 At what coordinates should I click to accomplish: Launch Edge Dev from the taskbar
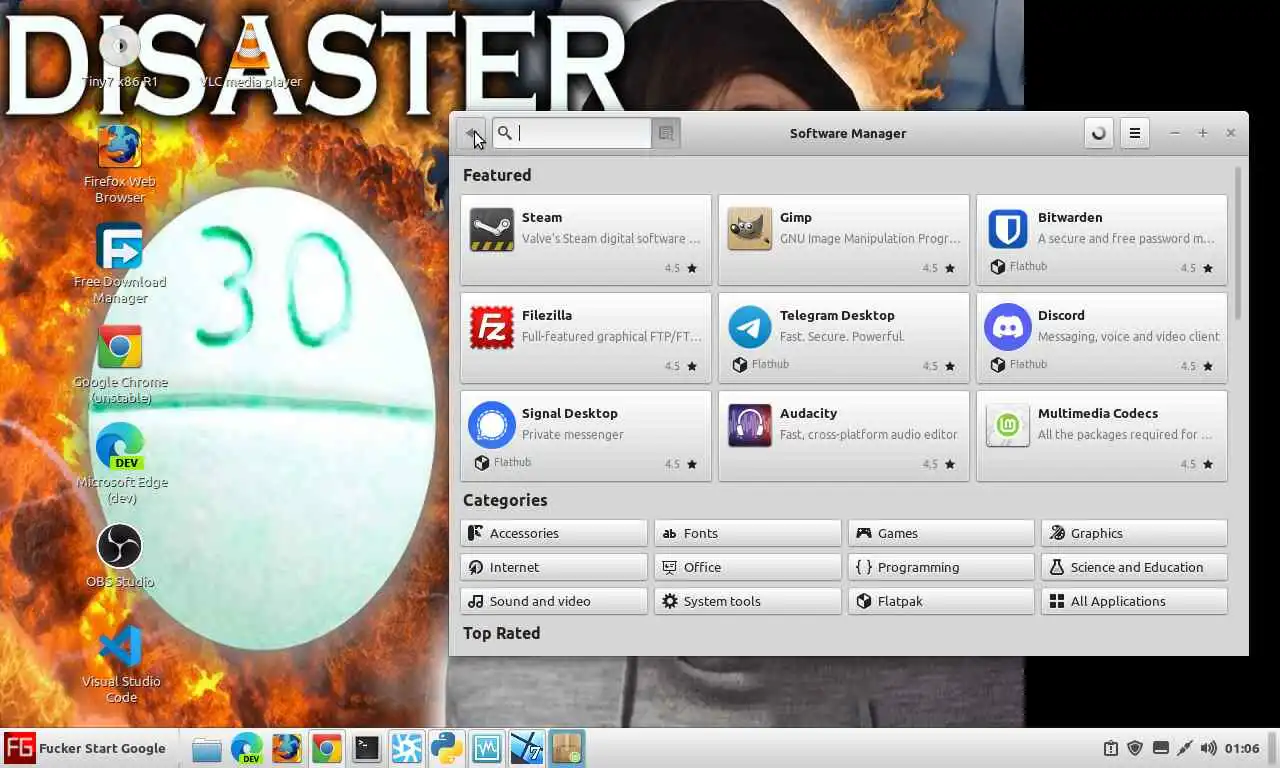coord(247,748)
